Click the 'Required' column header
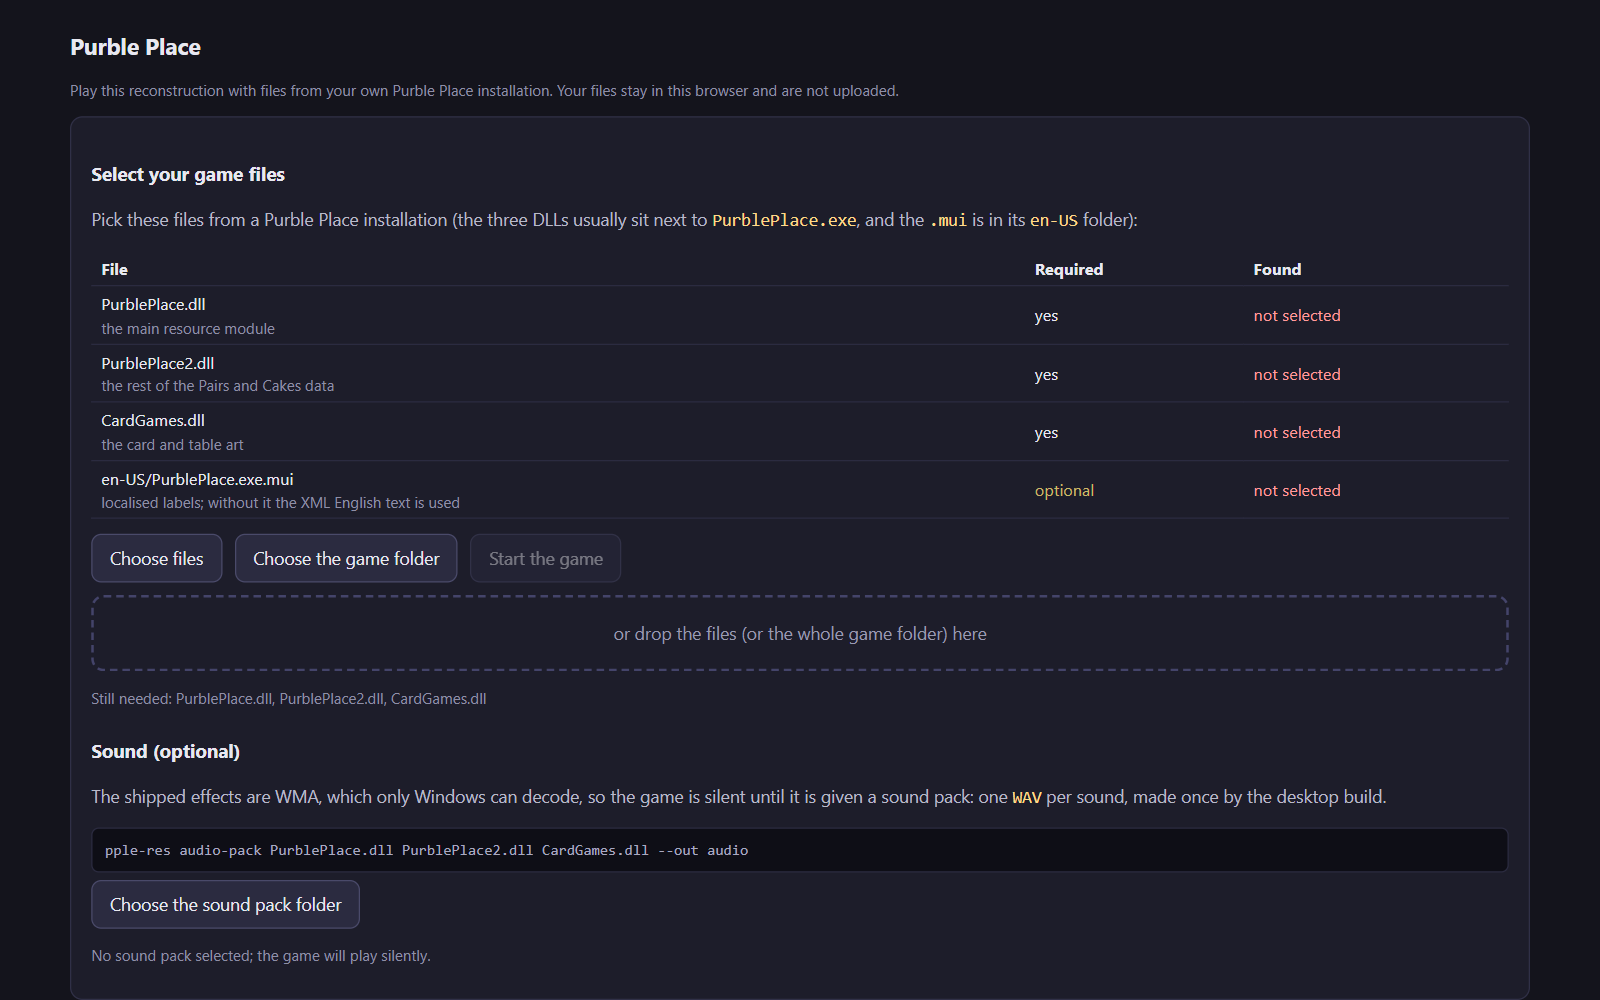Viewport: 1600px width, 1000px height. point(1069,269)
